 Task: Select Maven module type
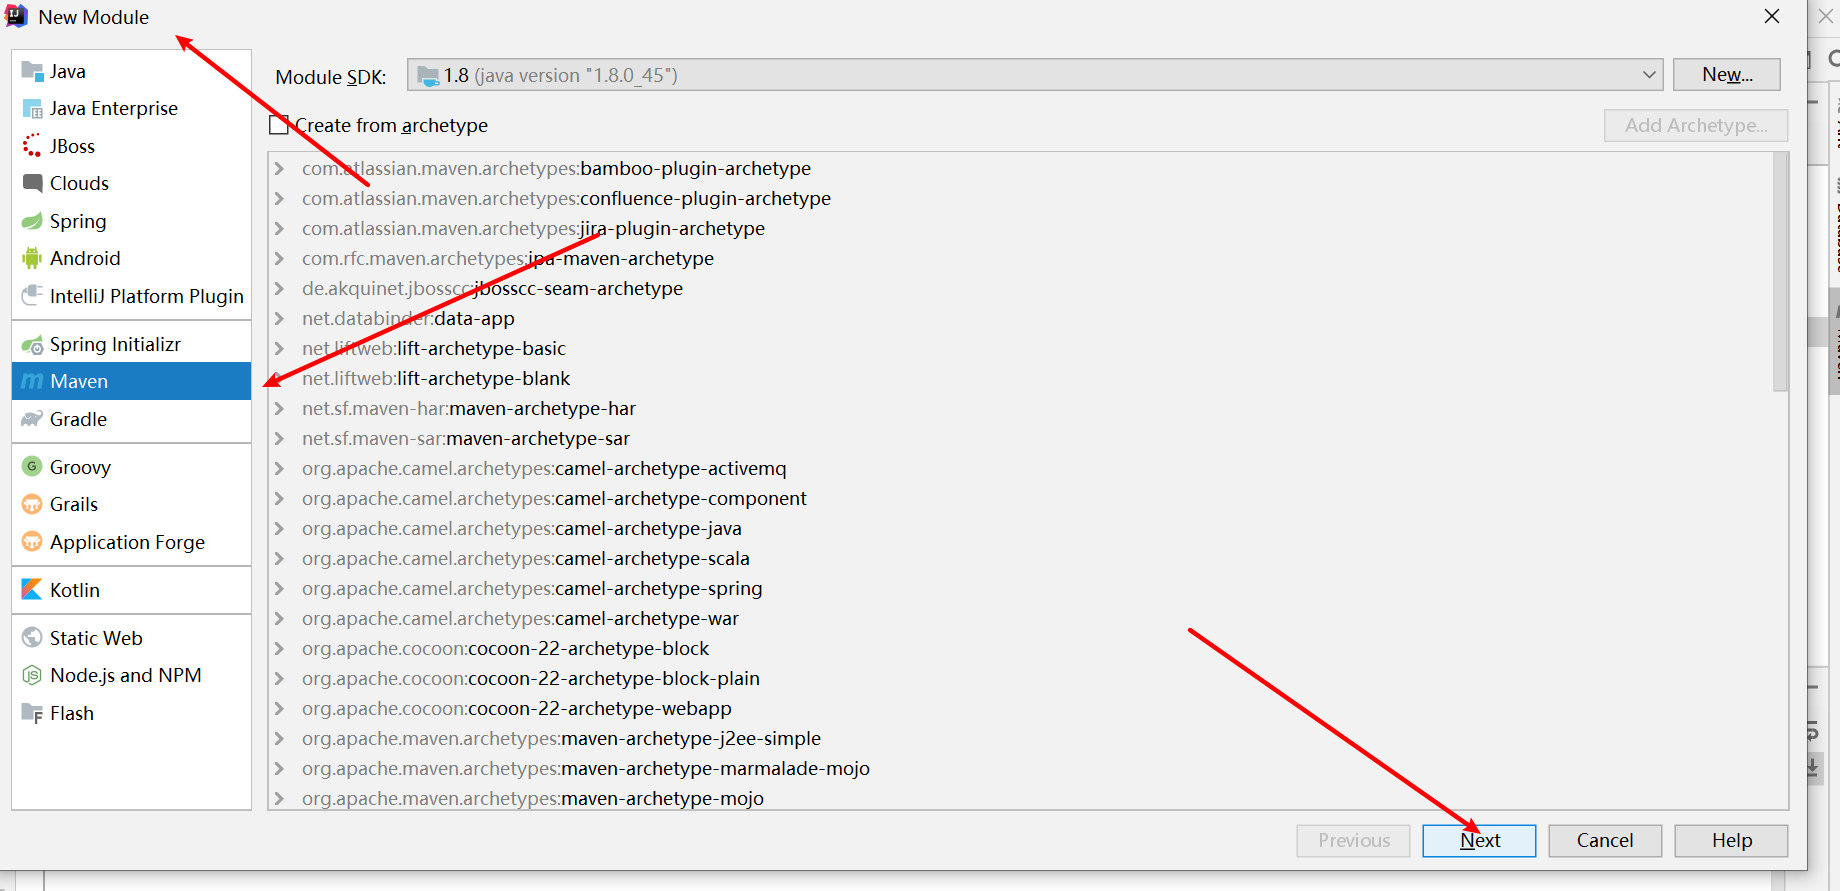(131, 381)
